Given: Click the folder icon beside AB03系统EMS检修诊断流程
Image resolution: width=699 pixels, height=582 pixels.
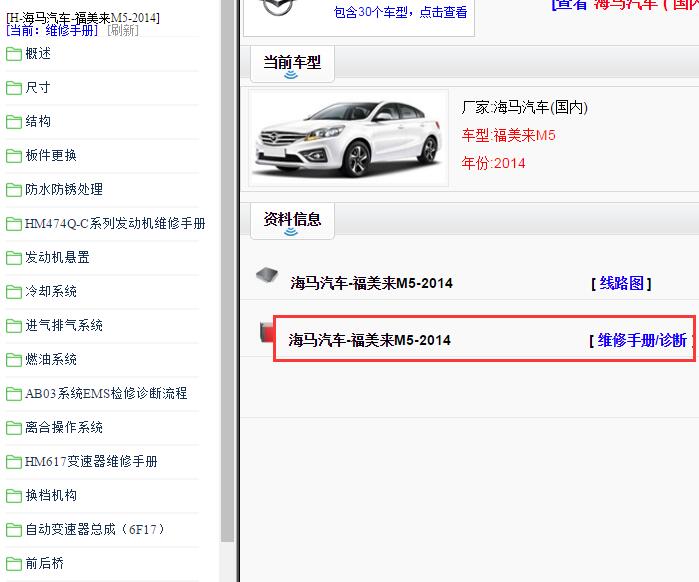Looking at the screenshot, I should pos(14,394).
